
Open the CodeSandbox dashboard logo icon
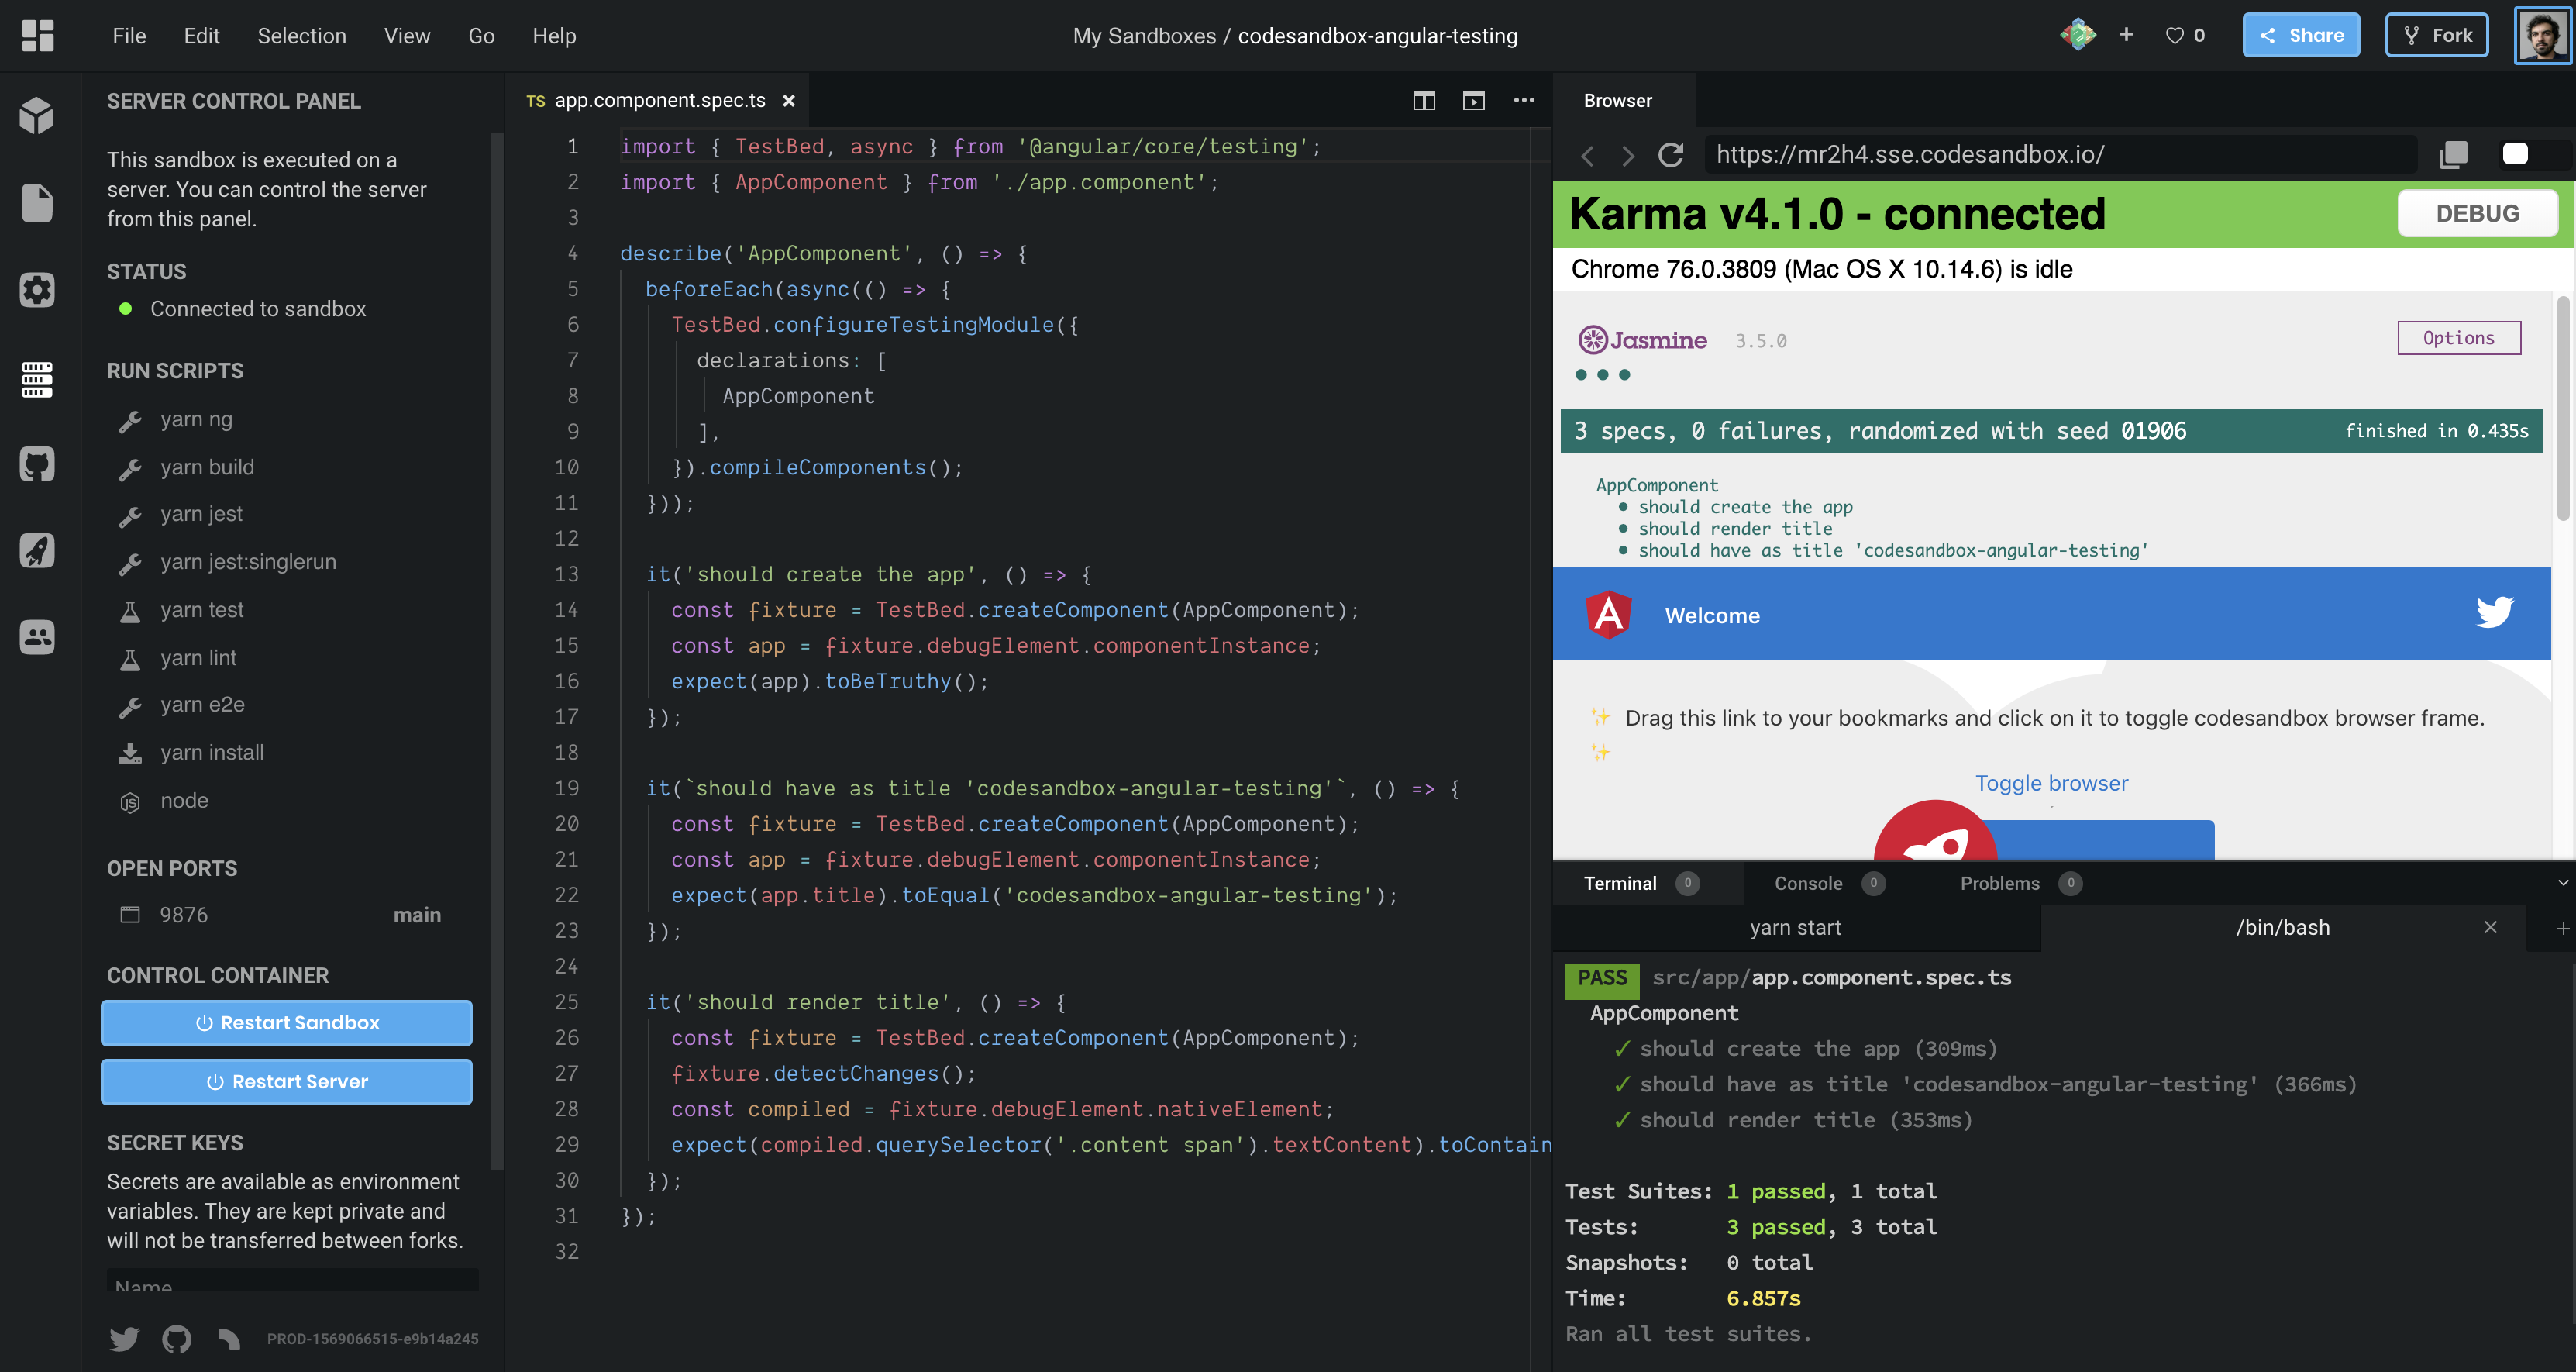37,36
